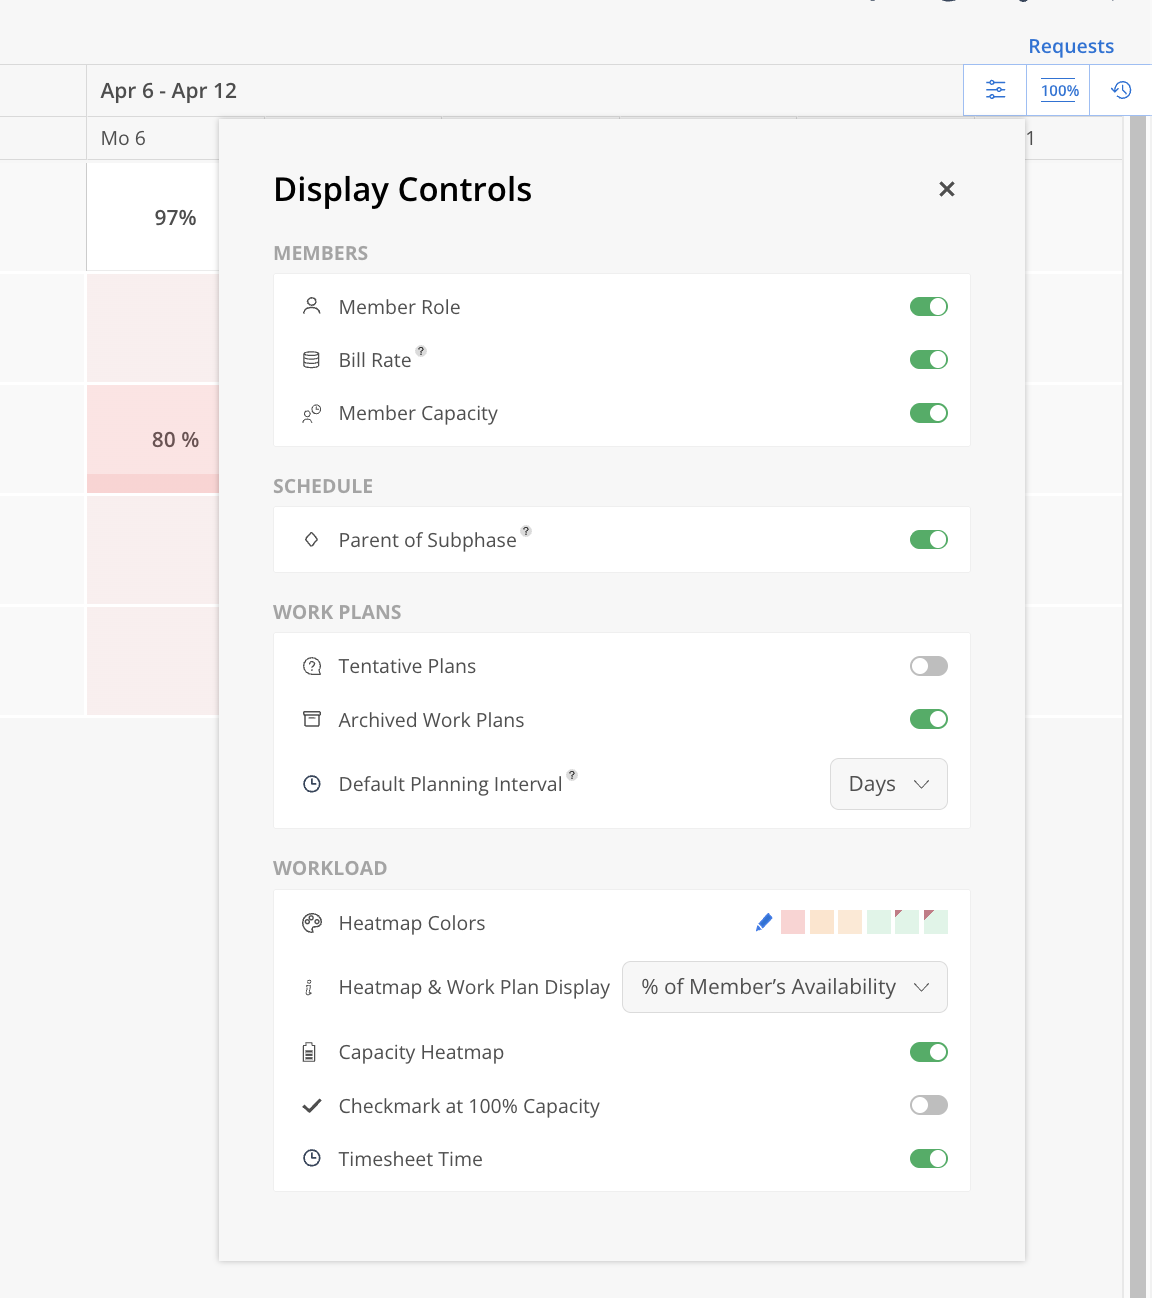Click the Bill Rate help question mark
Screen dimensions: 1152x1298
tap(421, 351)
